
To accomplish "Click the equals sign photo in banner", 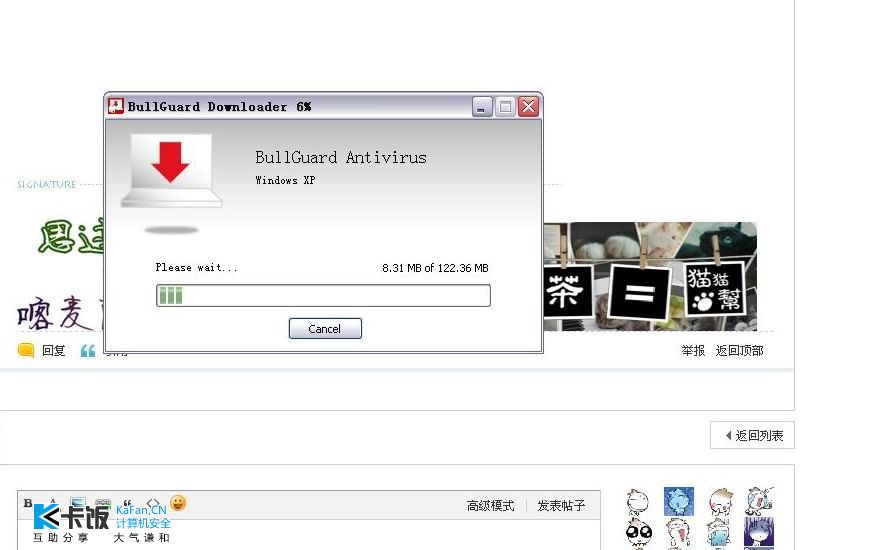I will [639, 292].
